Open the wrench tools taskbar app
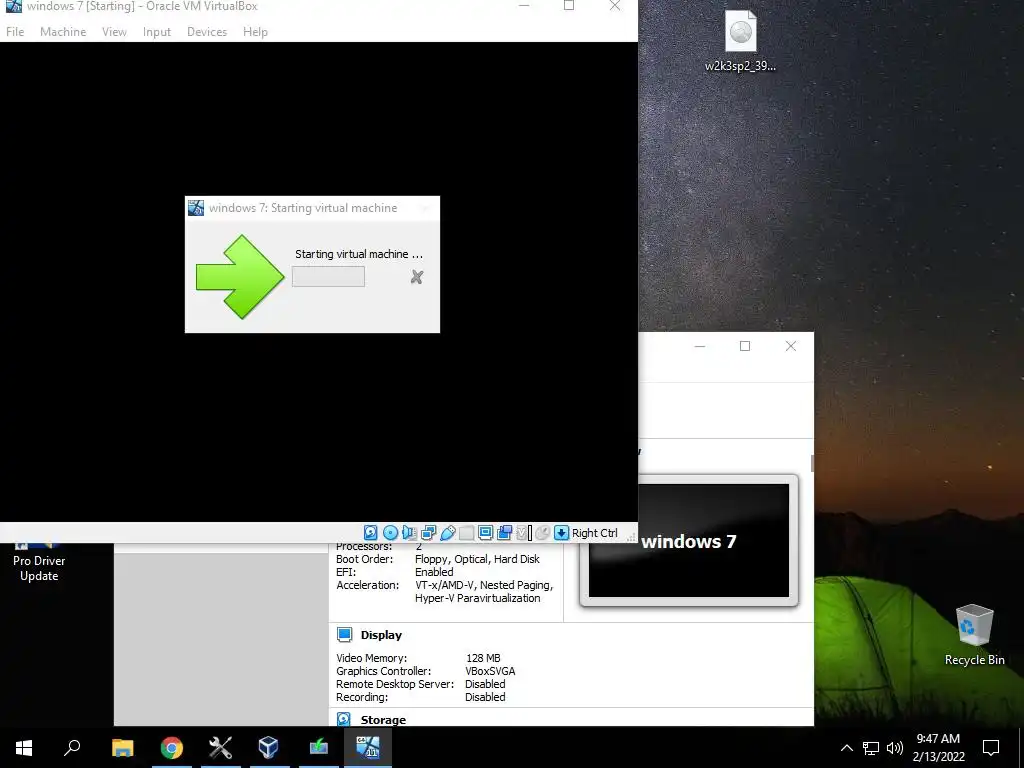Viewport: 1024px width, 768px height. coord(221,748)
